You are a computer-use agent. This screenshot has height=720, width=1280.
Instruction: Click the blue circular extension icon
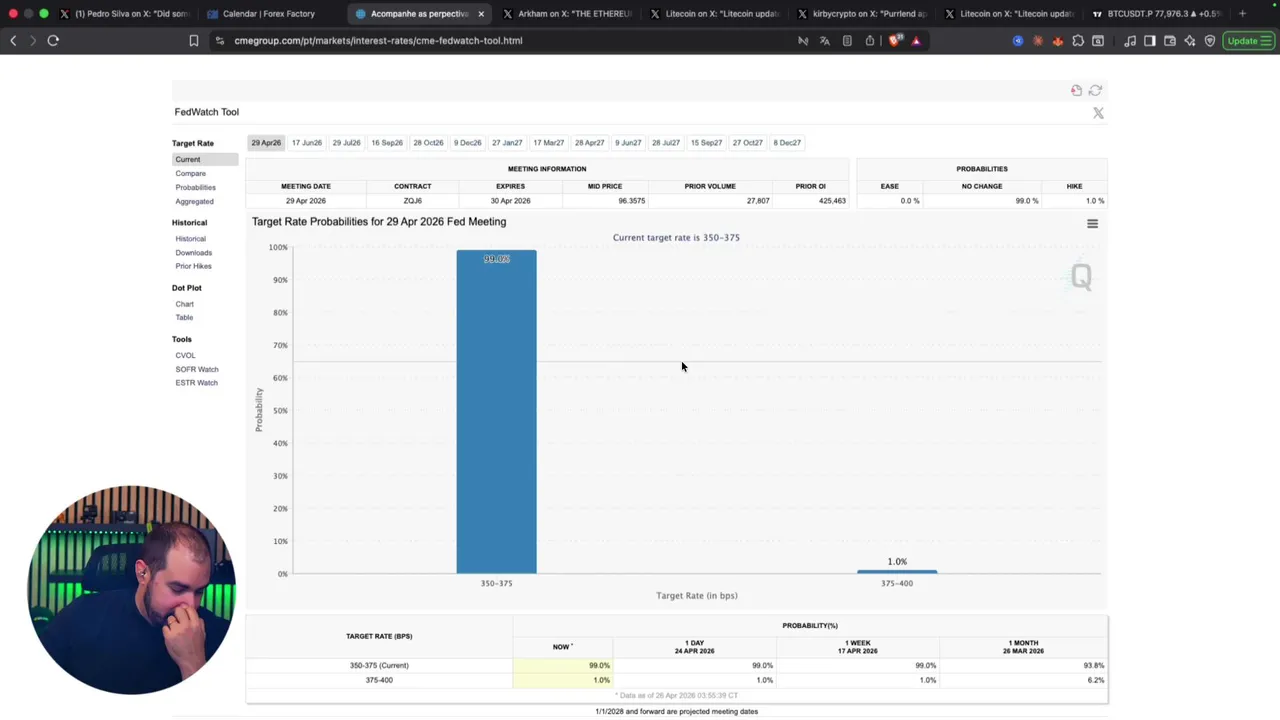pyautogui.click(x=1018, y=41)
